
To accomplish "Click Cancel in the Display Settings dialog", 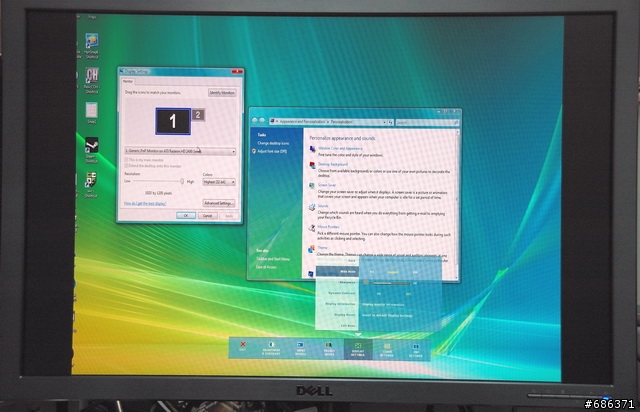I will tap(207, 215).
